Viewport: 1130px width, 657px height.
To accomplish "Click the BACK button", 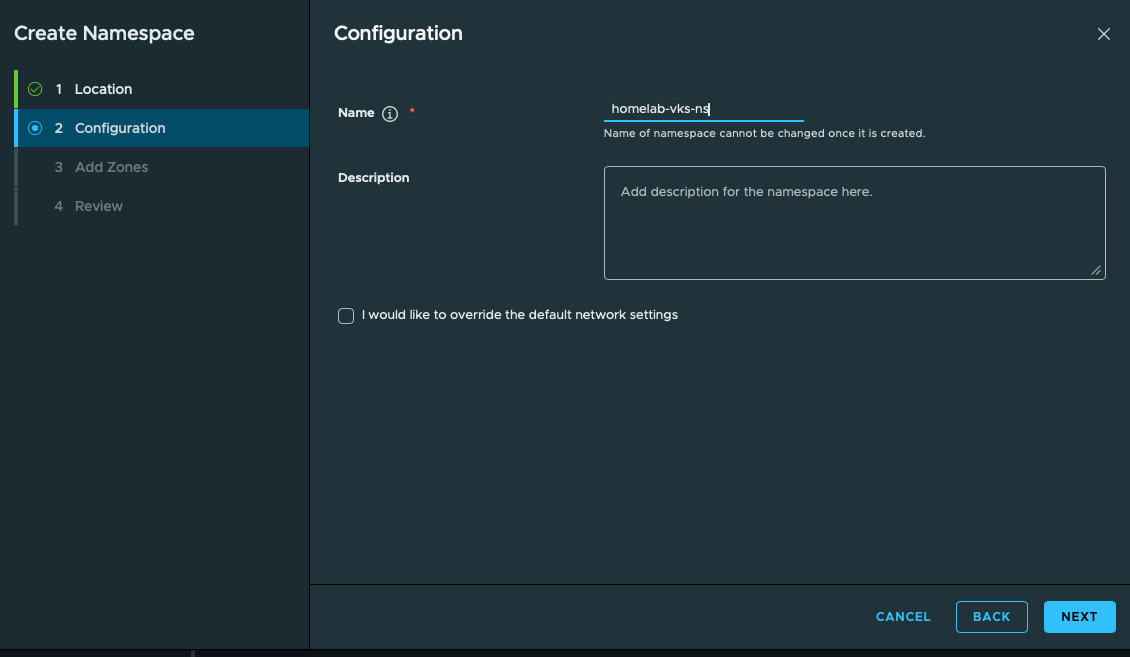I will click(x=992, y=617).
